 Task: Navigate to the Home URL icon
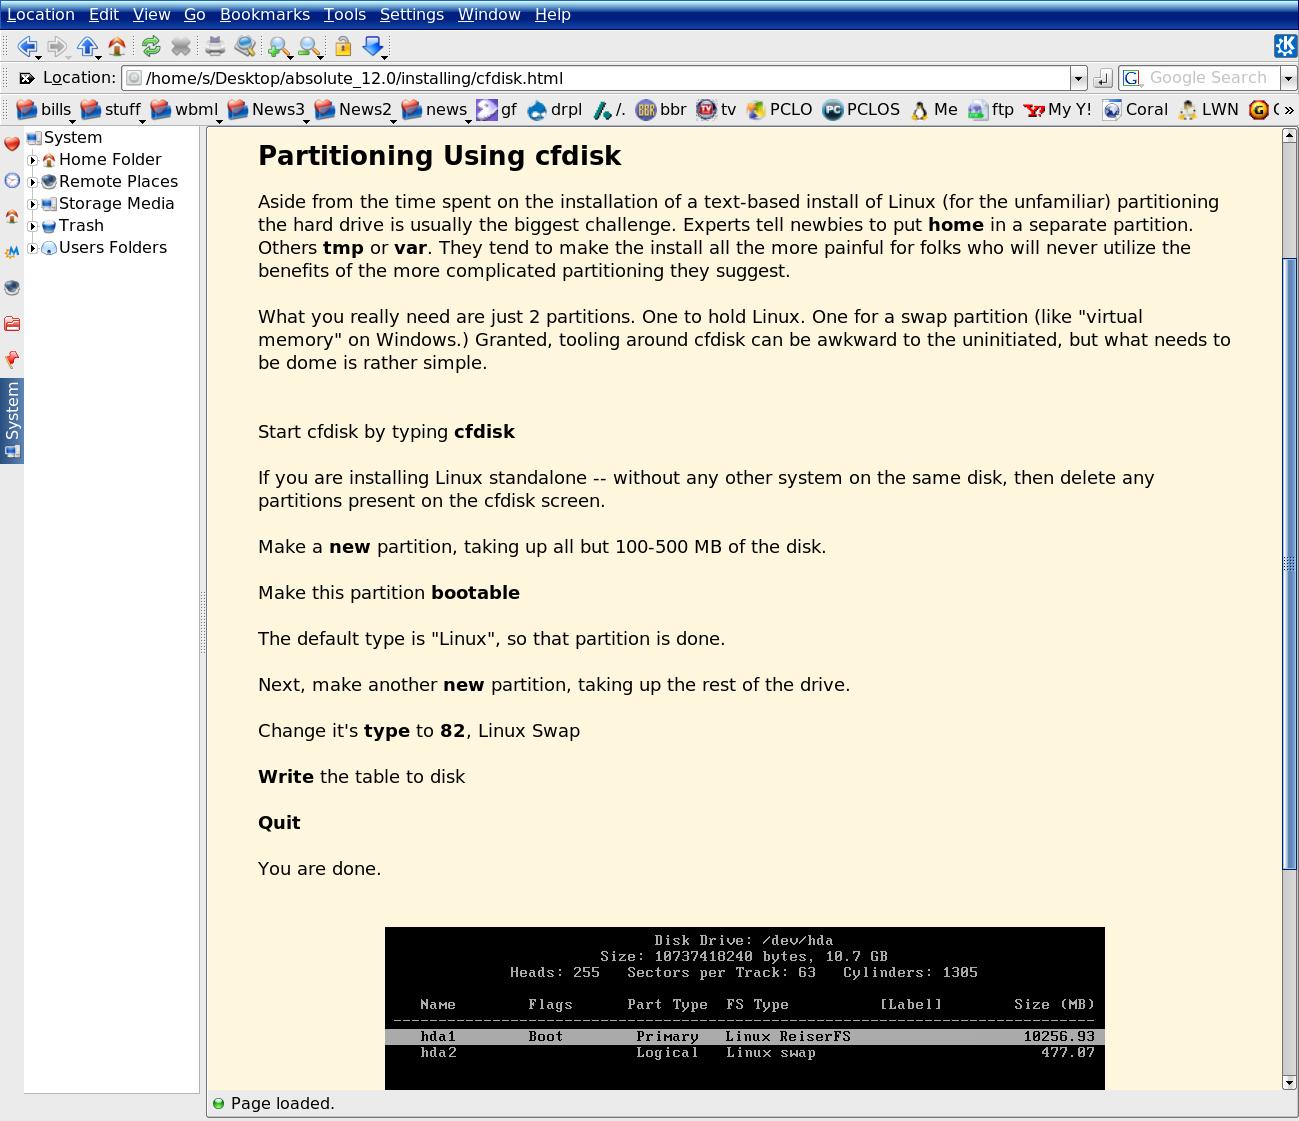click(x=117, y=46)
